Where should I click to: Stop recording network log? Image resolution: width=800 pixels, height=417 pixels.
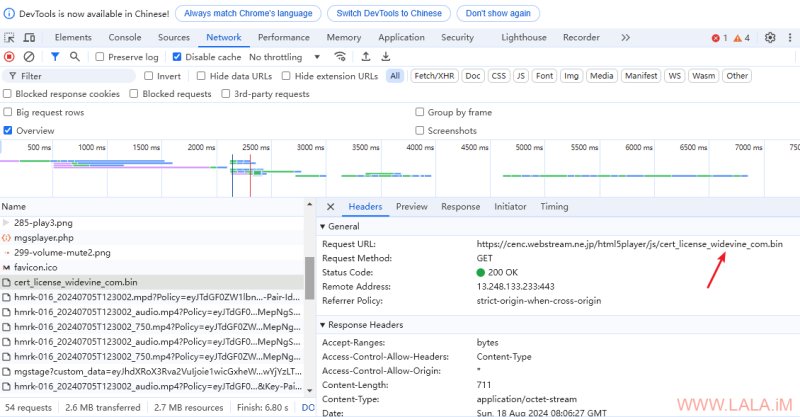[x=9, y=57]
